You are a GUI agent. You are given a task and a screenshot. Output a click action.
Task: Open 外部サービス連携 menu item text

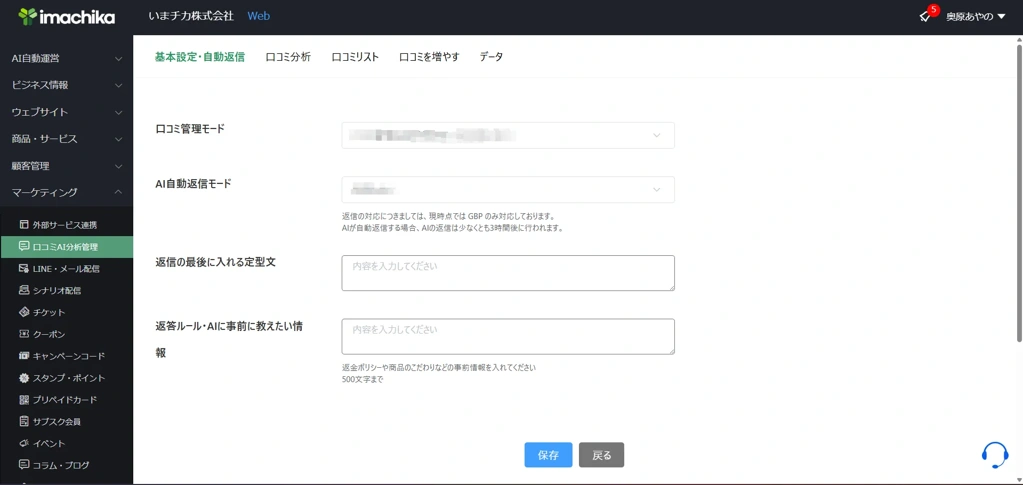[65, 225]
